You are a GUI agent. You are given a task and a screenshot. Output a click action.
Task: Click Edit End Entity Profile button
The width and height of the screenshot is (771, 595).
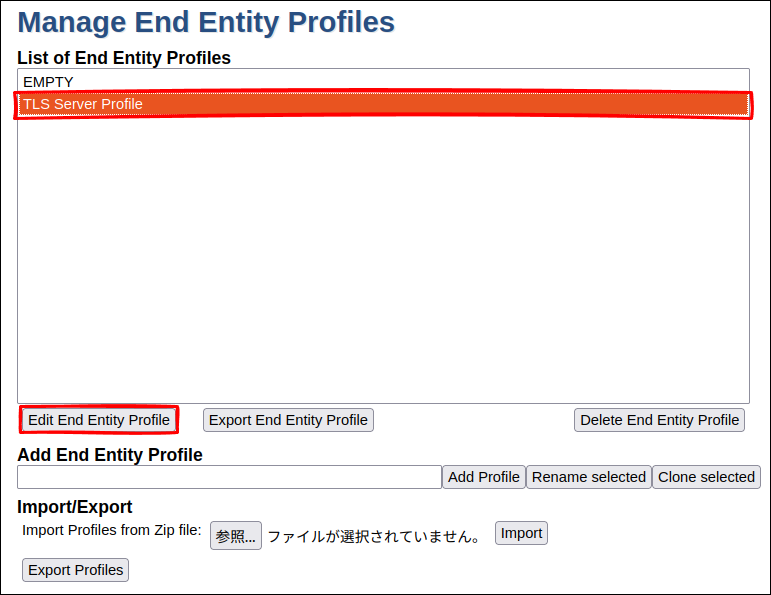coord(99,420)
